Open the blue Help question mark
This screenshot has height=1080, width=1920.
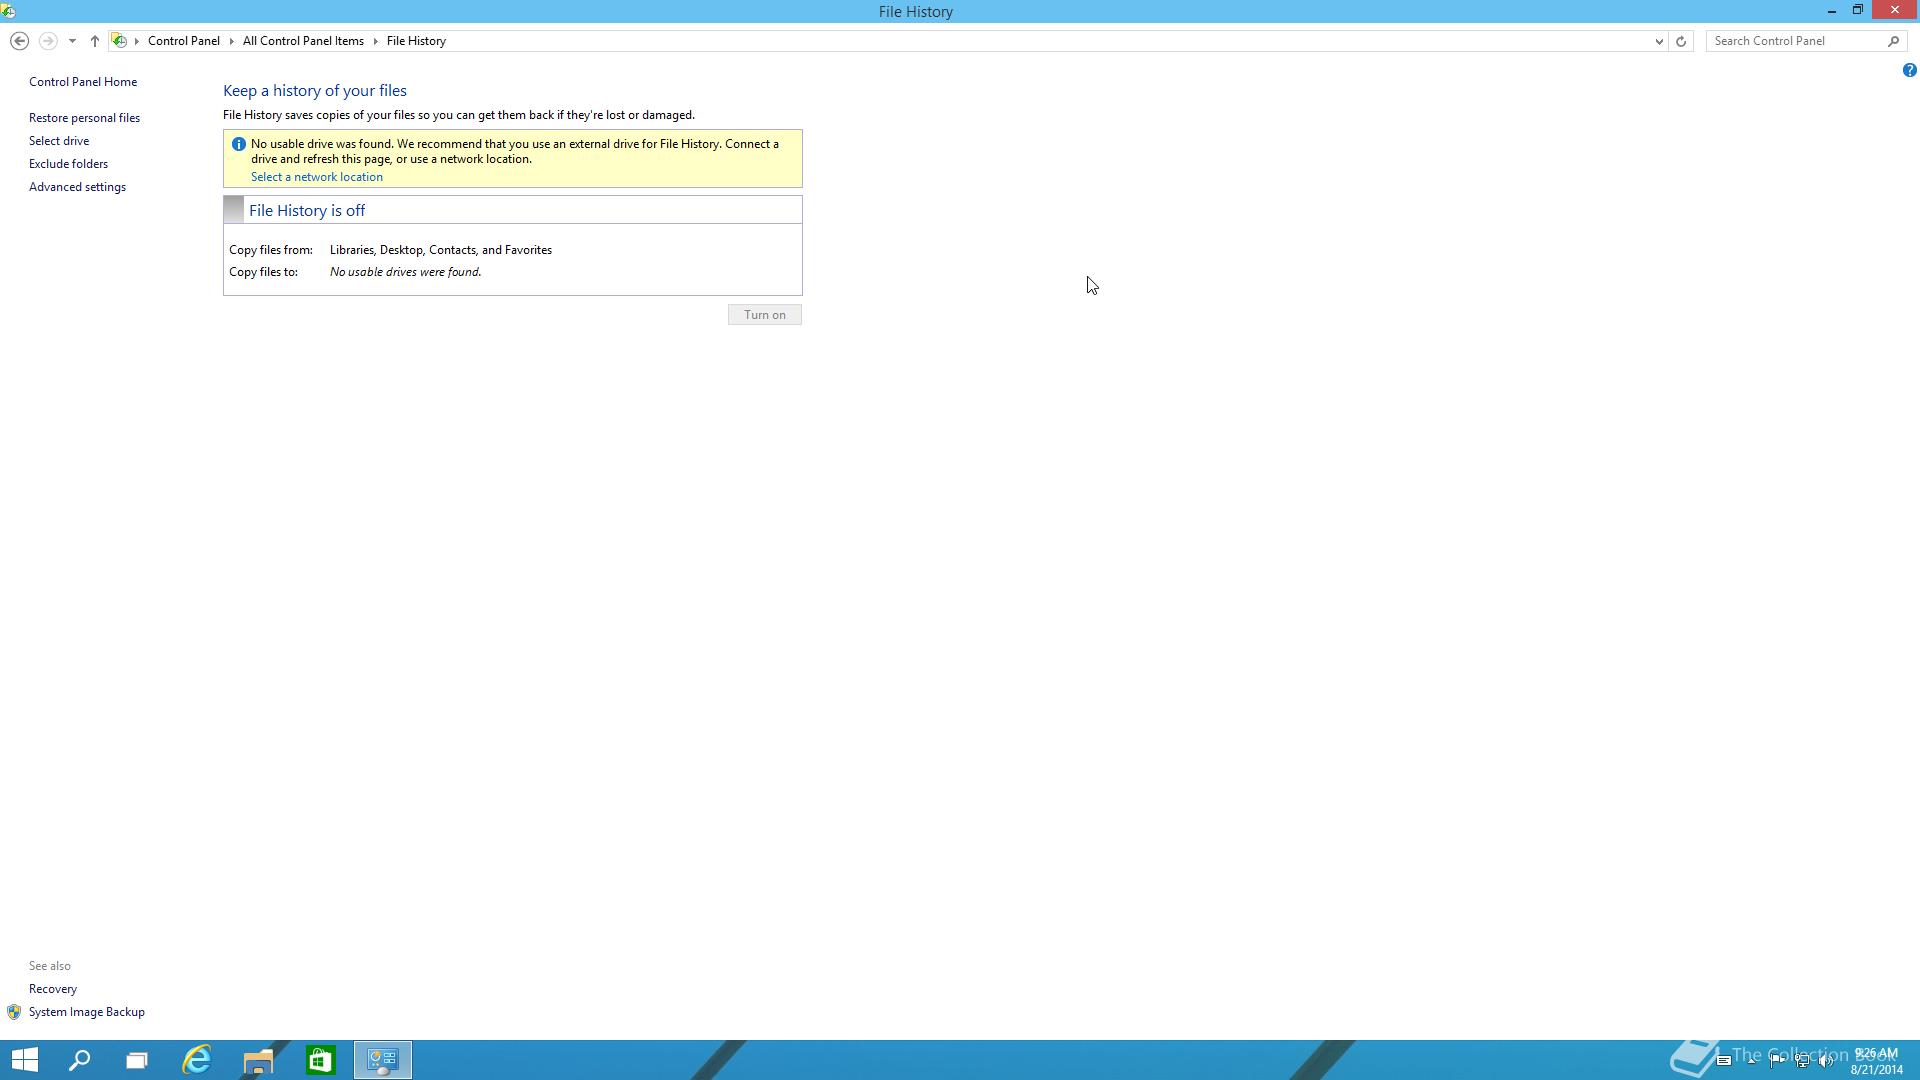tap(1909, 70)
